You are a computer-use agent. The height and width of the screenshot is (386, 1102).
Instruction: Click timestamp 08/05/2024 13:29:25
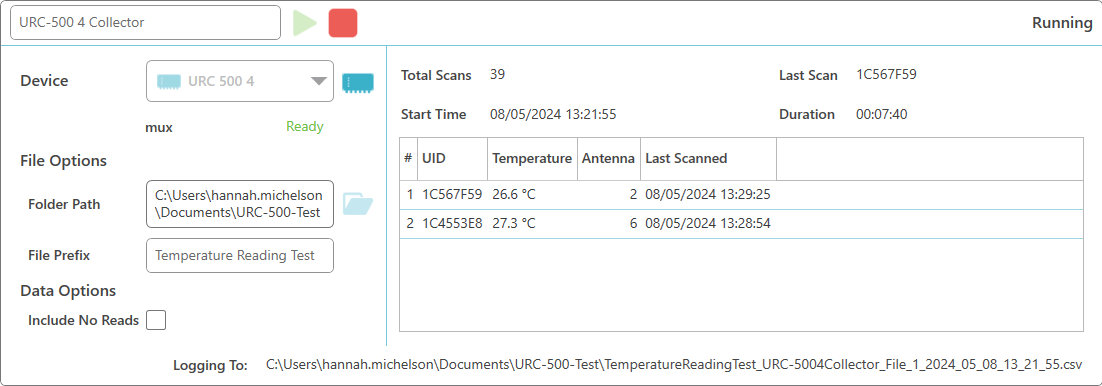[x=708, y=195]
